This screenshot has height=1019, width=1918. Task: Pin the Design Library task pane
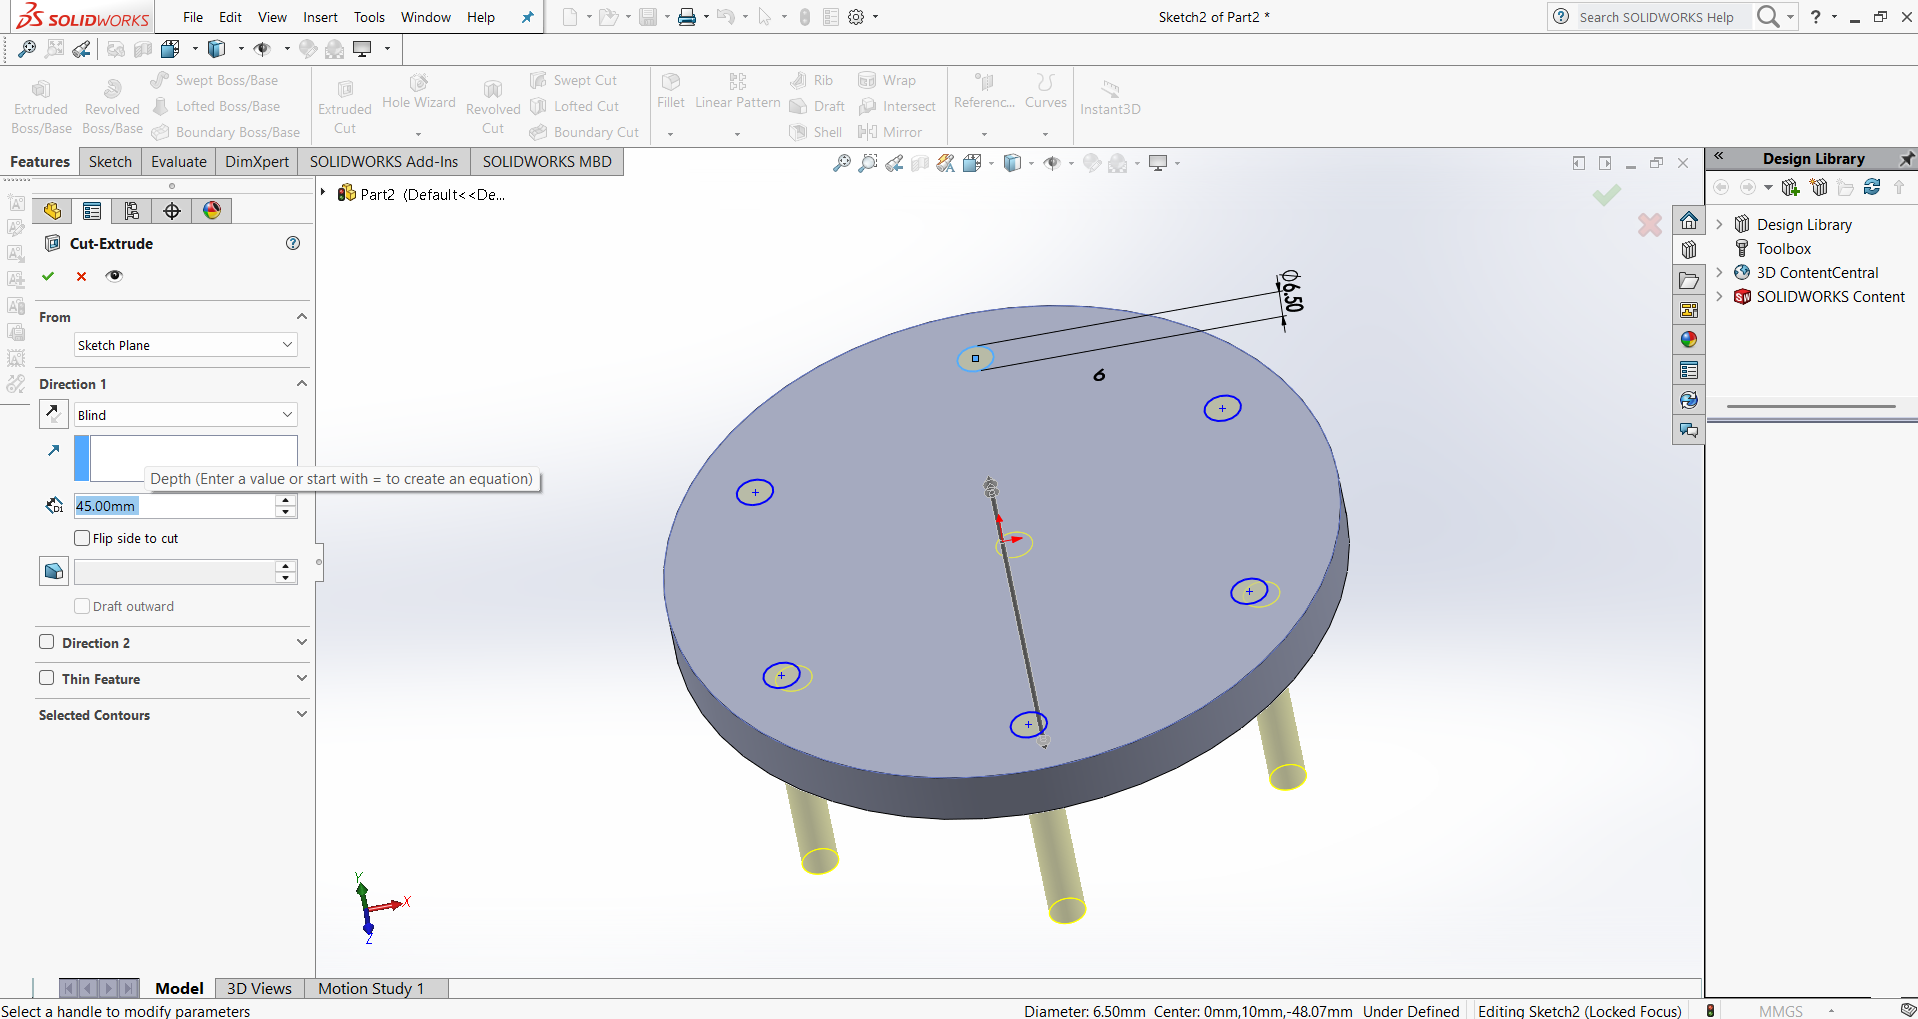pyautogui.click(x=1907, y=159)
